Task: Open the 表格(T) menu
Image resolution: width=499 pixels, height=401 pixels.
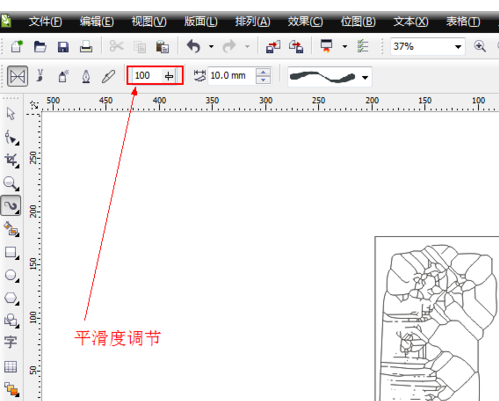Action: [463, 22]
